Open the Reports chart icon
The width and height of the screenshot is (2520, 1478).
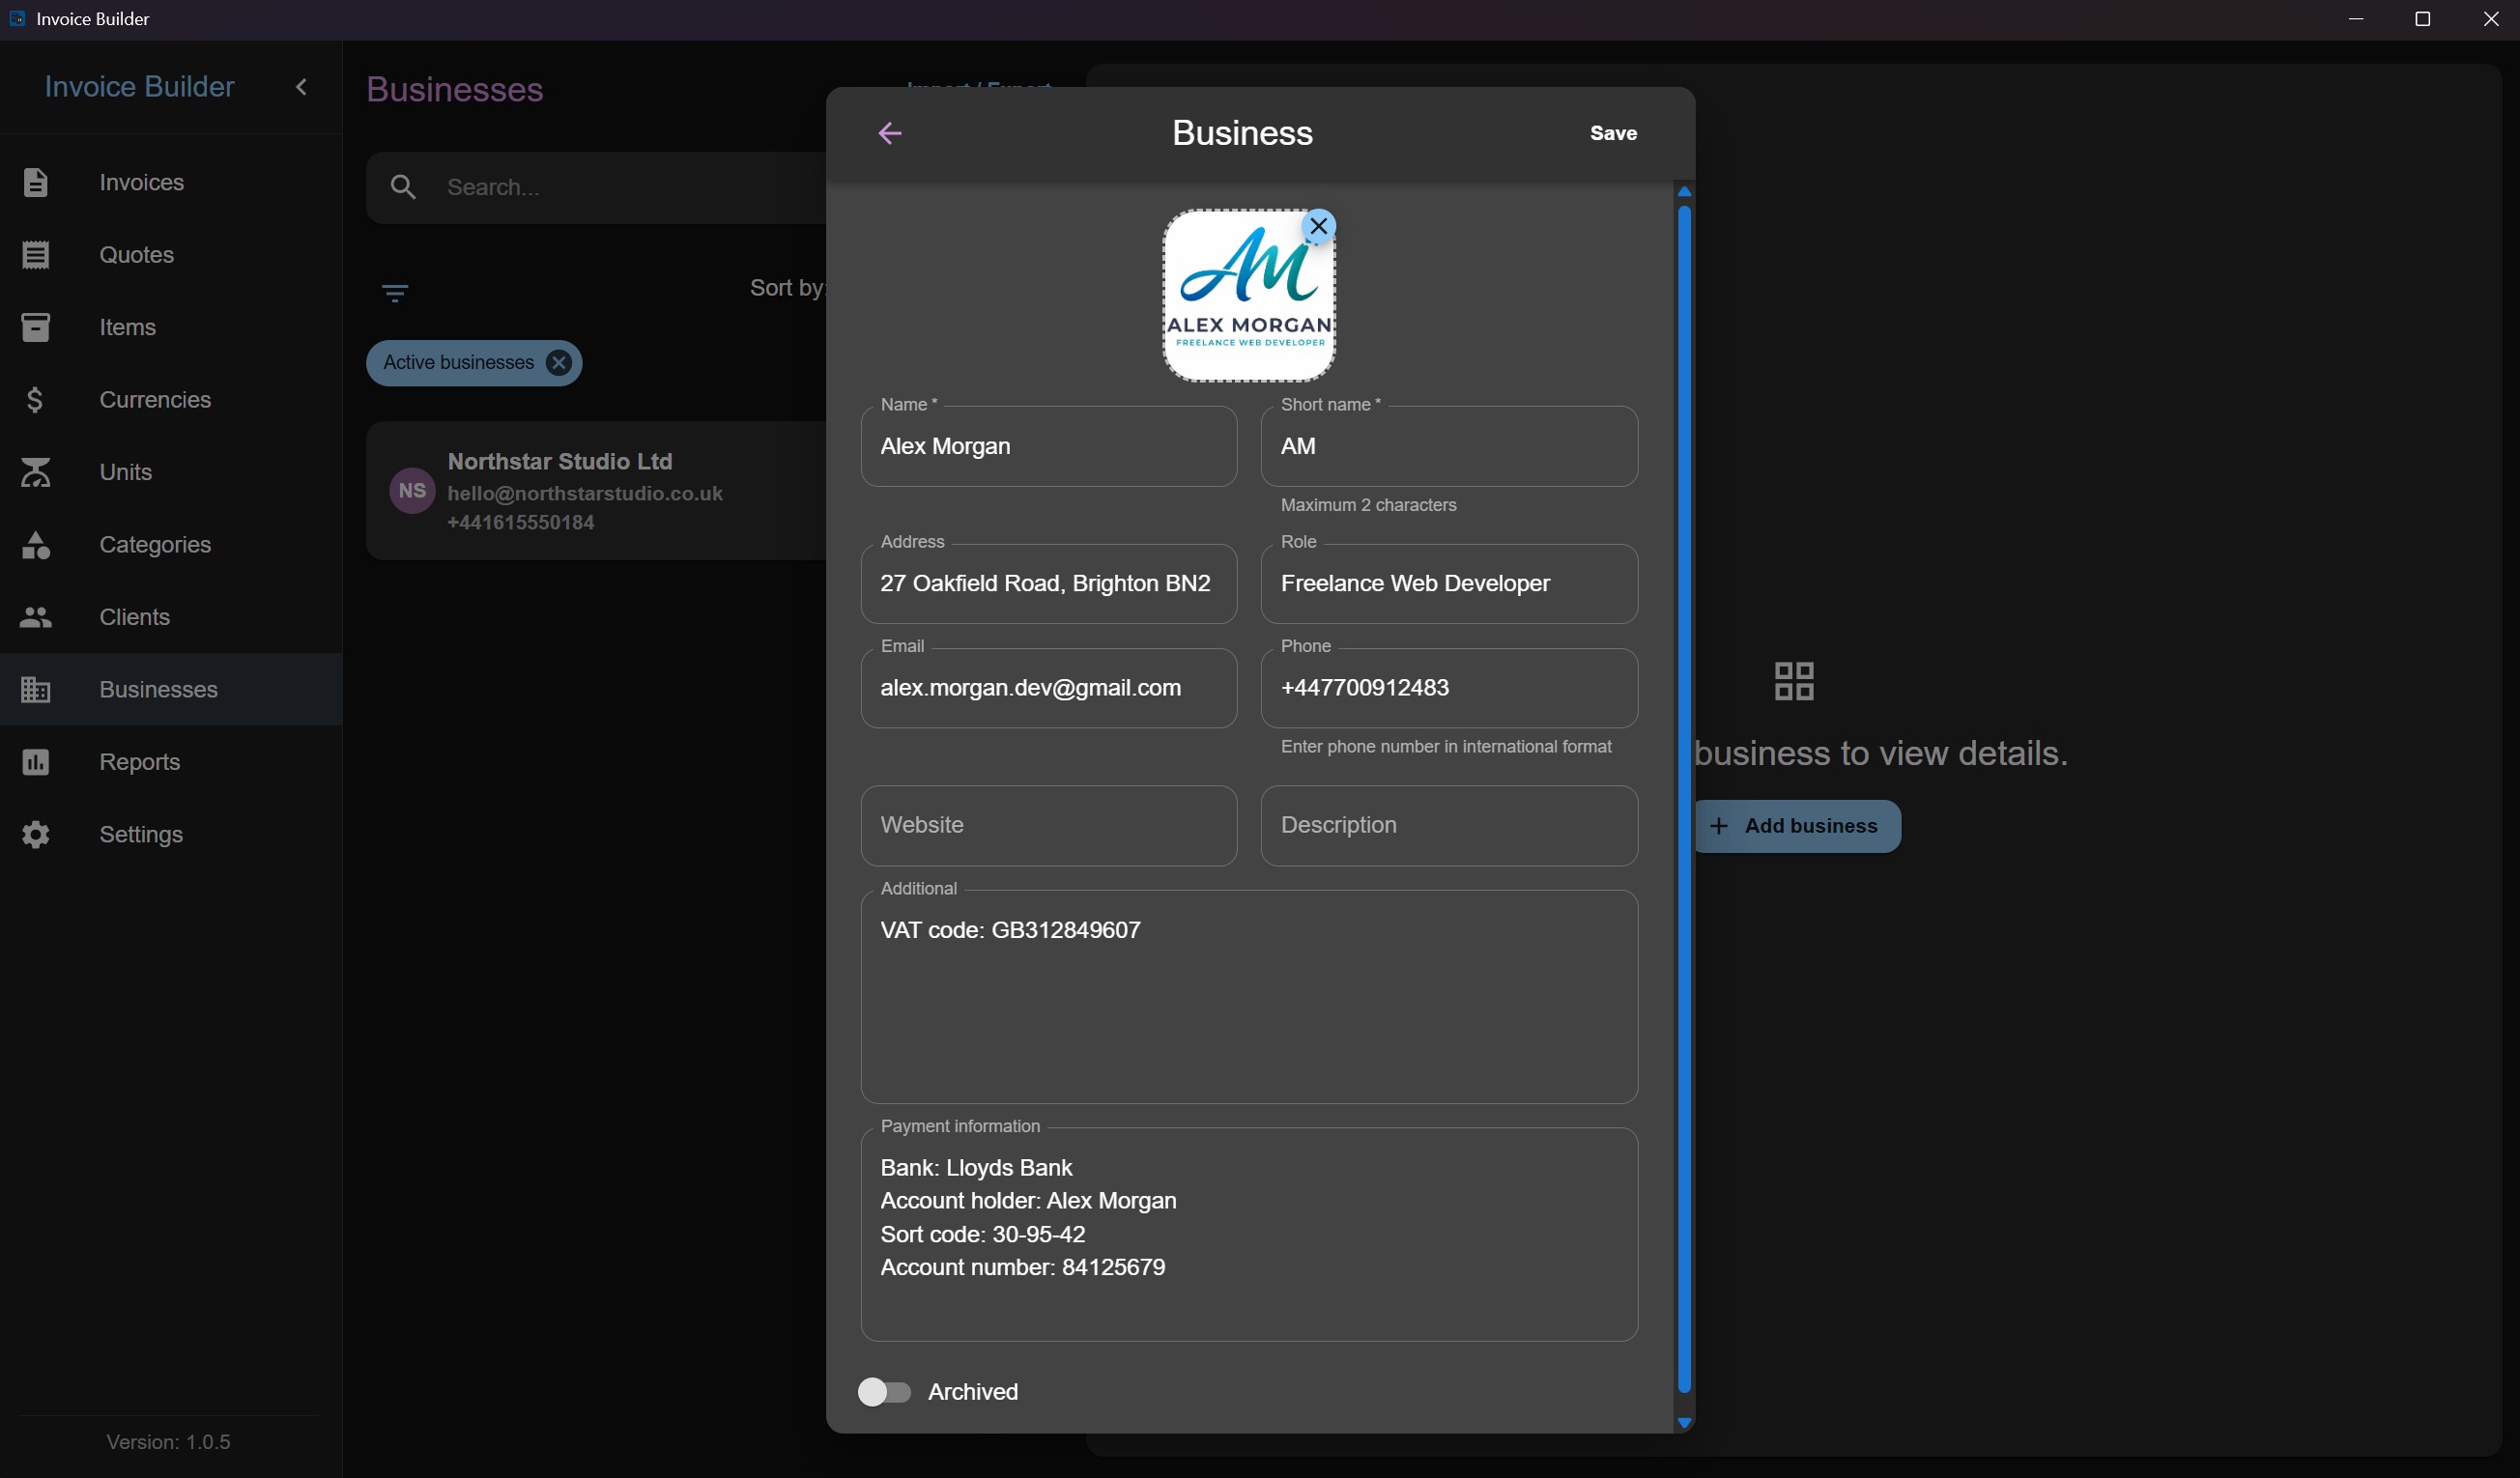coord(35,762)
